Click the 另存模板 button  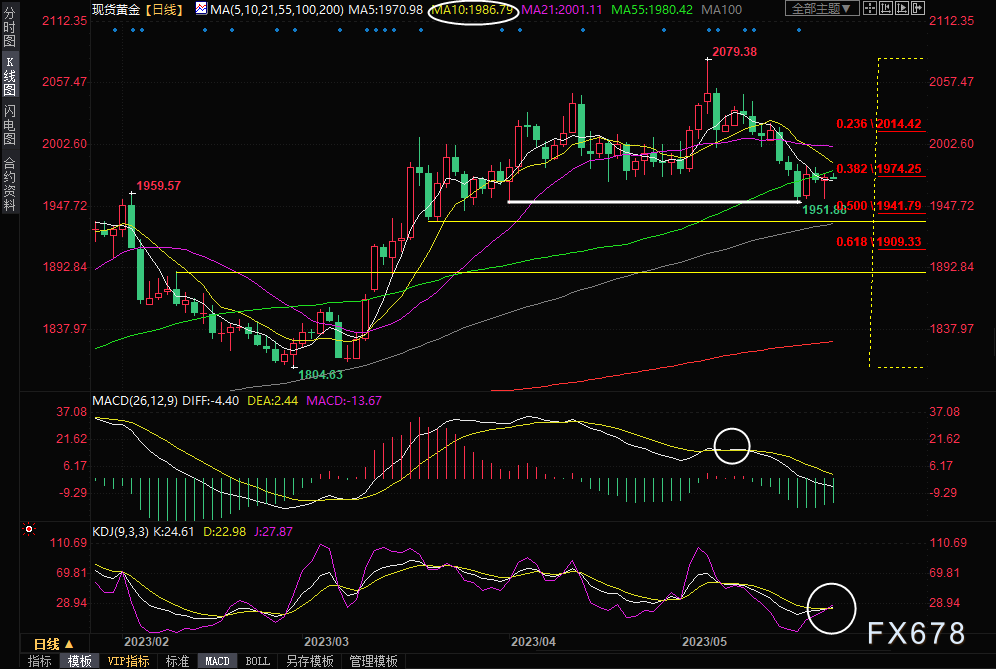pyautogui.click(x=309, y=661)
